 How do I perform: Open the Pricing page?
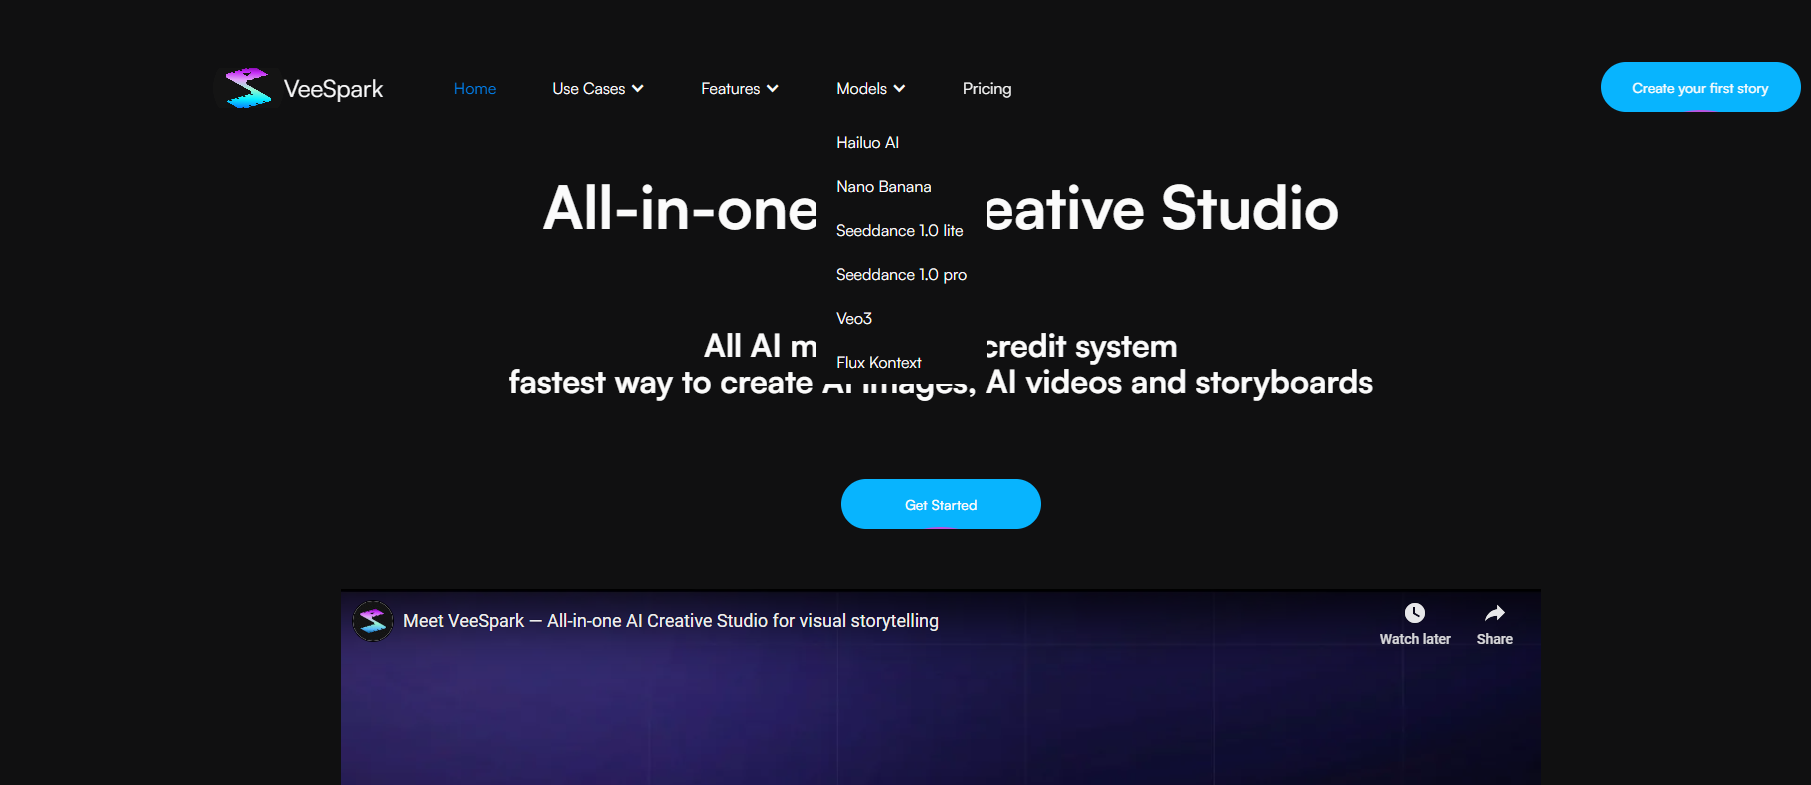click(x=987, y=89)
